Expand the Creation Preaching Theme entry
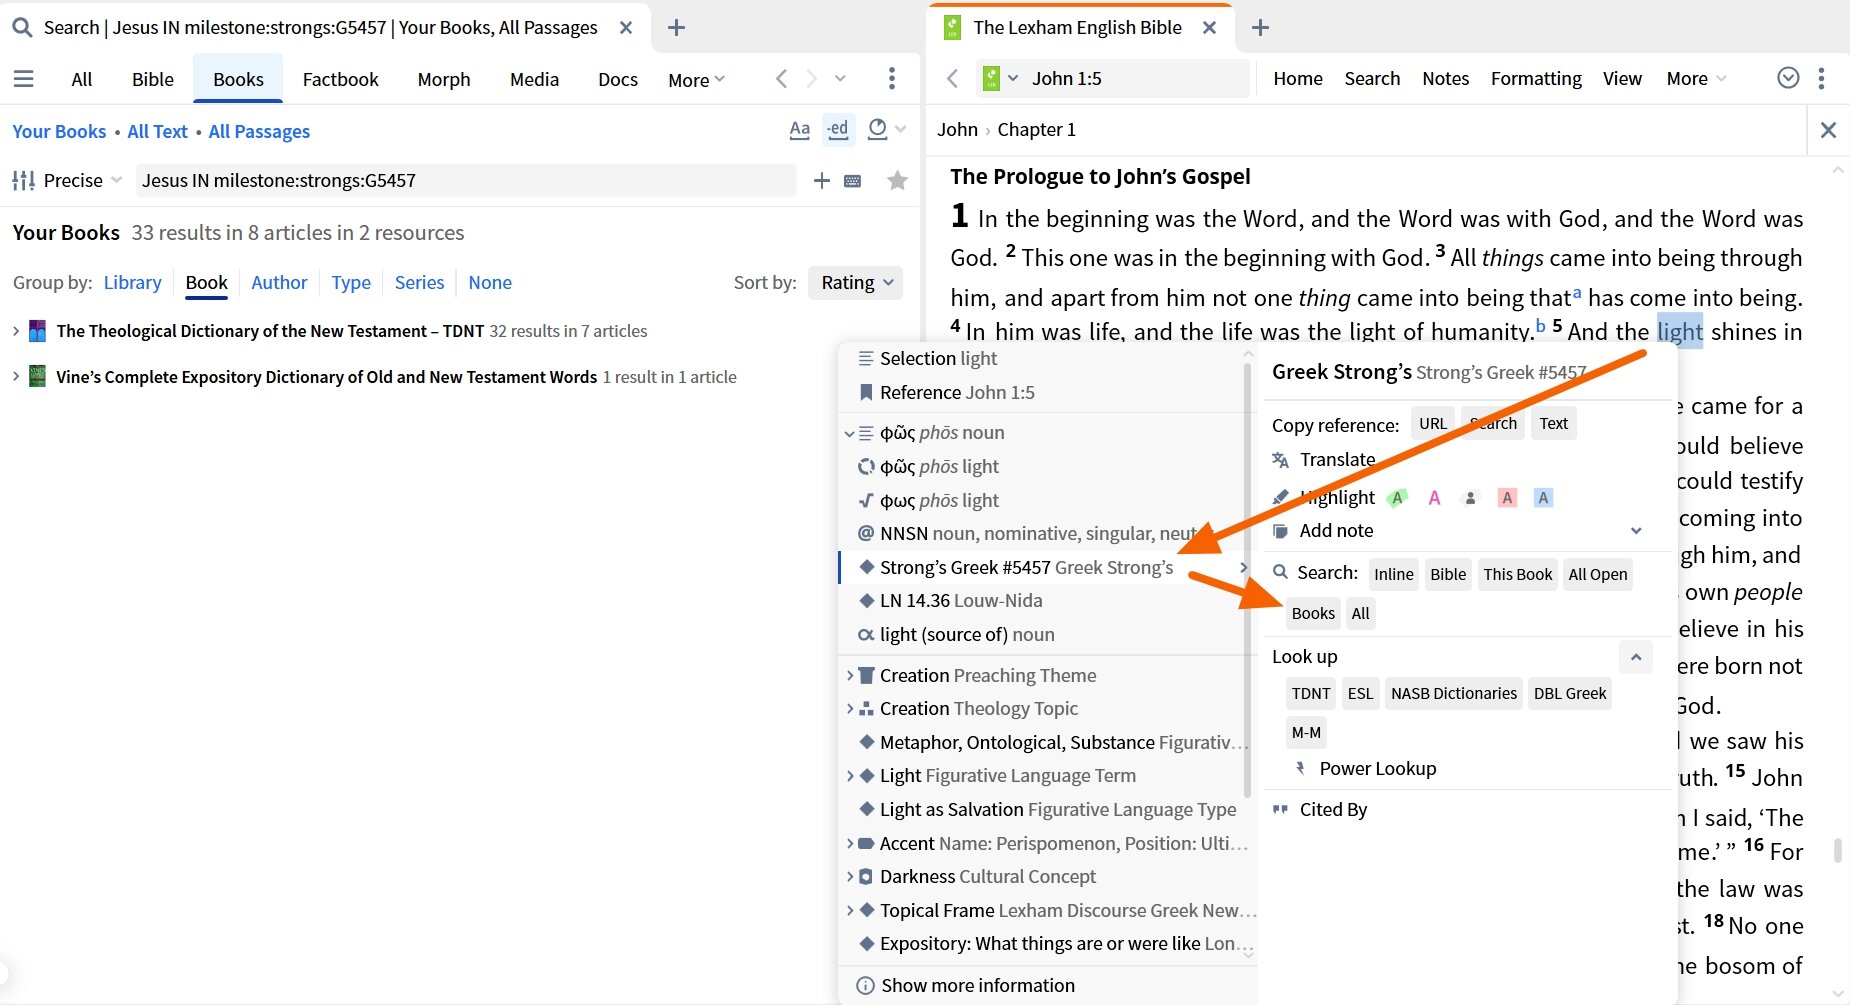 coord(850,675)
